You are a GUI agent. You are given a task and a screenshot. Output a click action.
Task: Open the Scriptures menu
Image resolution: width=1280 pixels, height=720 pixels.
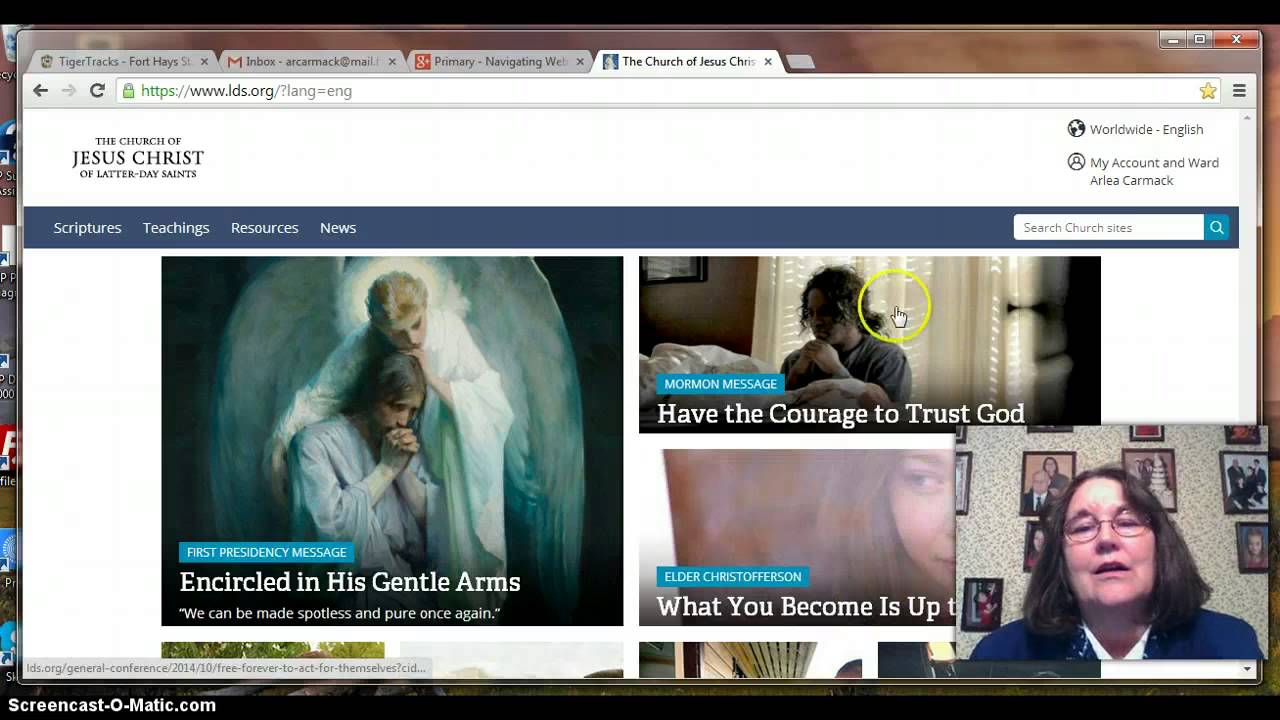click(x=87, y=228)
